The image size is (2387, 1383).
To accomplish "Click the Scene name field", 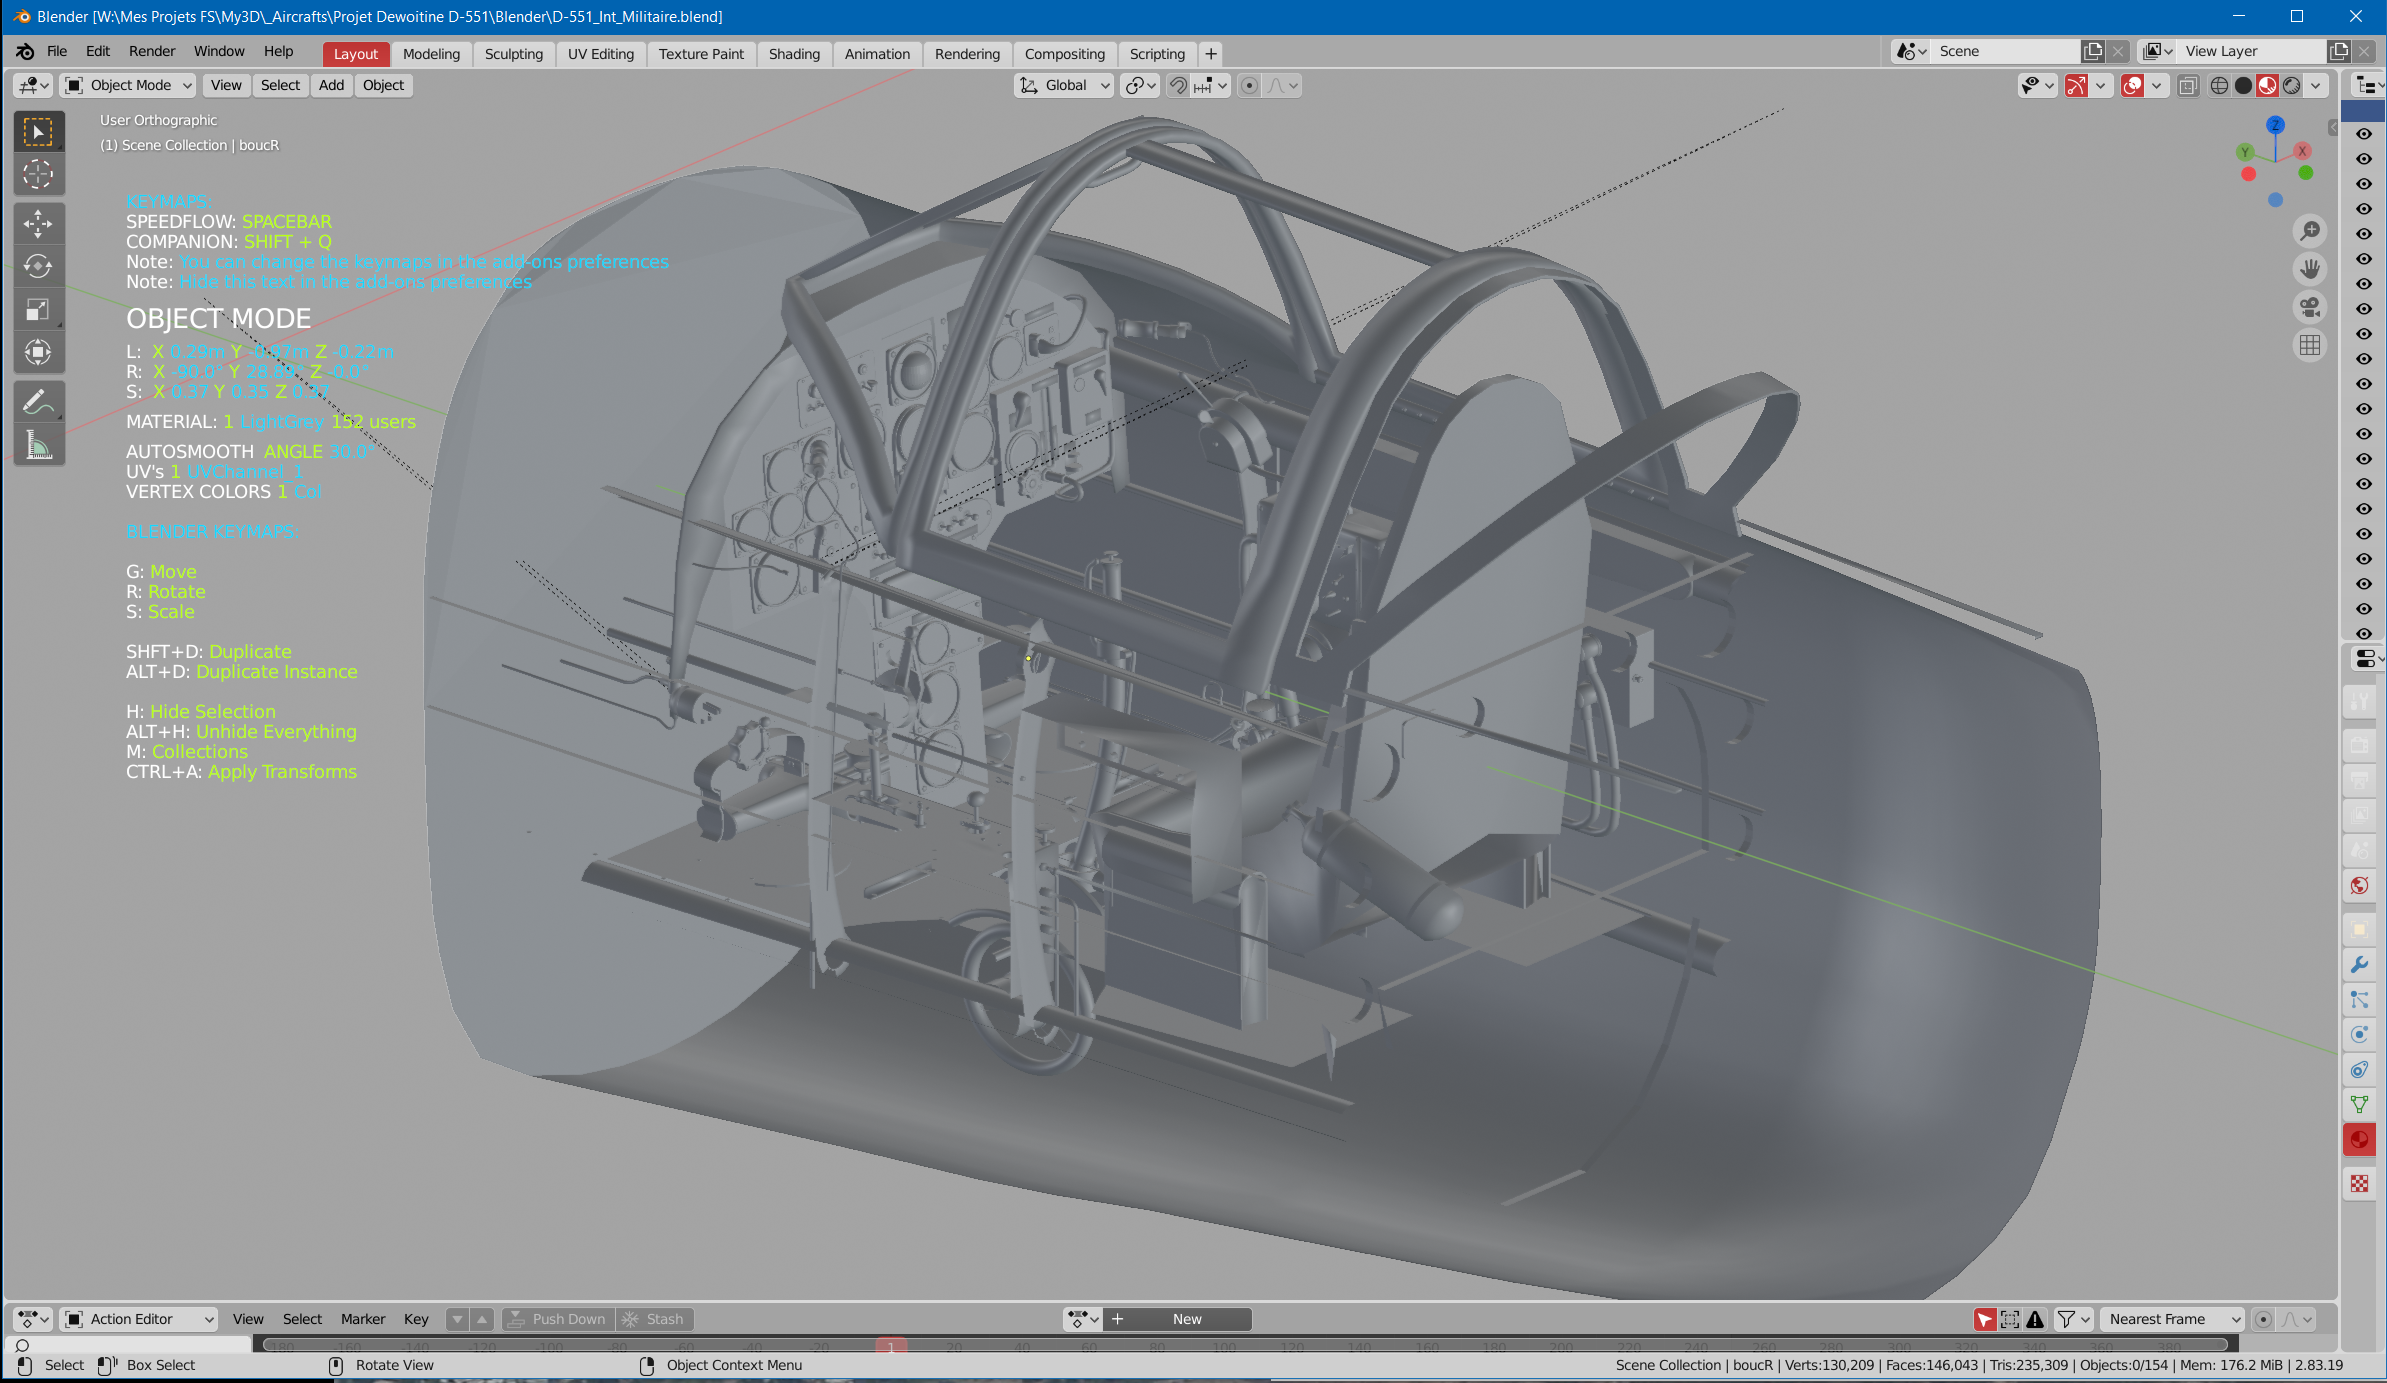I will 2005,52.
